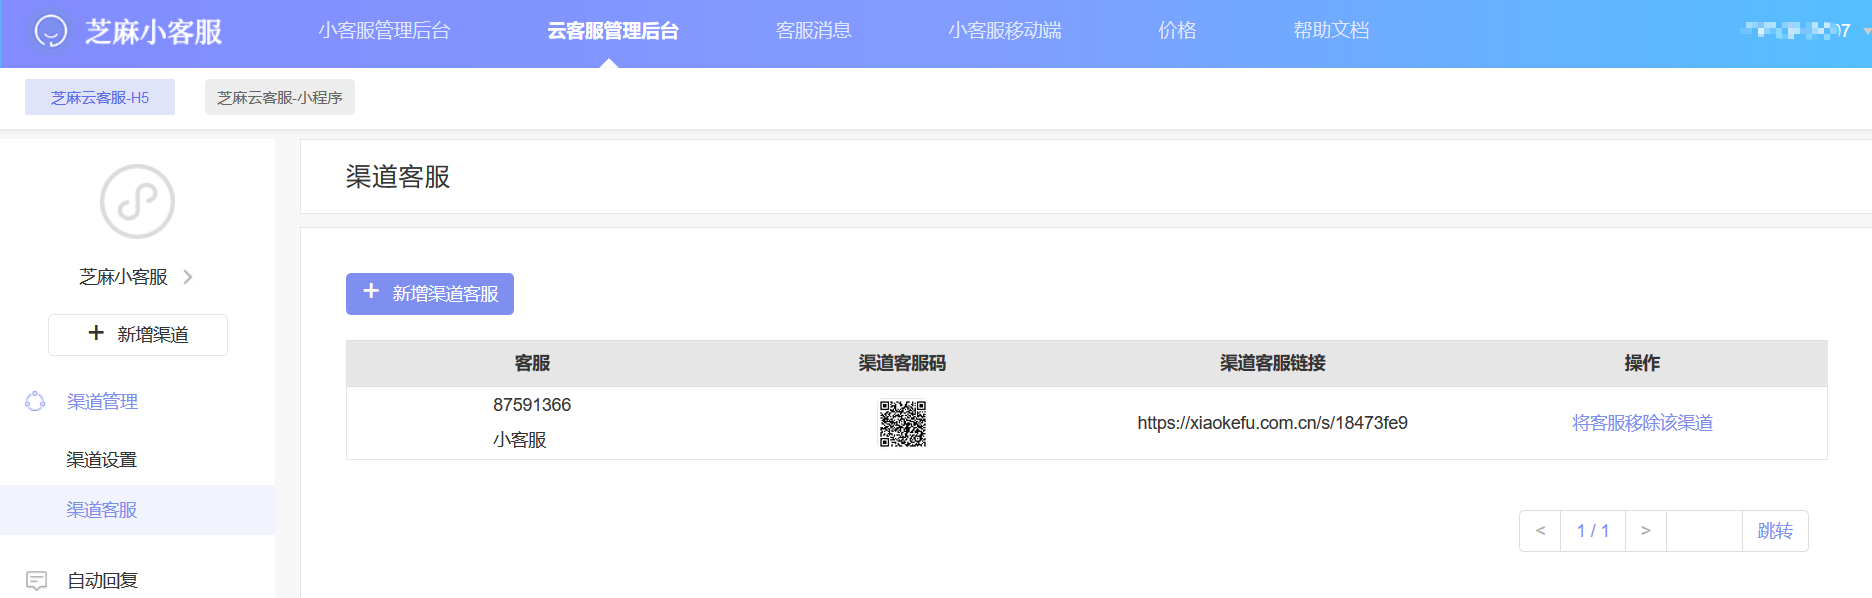The height and width of the screenshot is (598, 1872).
Task: Click the 新增渠道 button in sidebar
Action: pyautogui.click(x=138, y=335)
